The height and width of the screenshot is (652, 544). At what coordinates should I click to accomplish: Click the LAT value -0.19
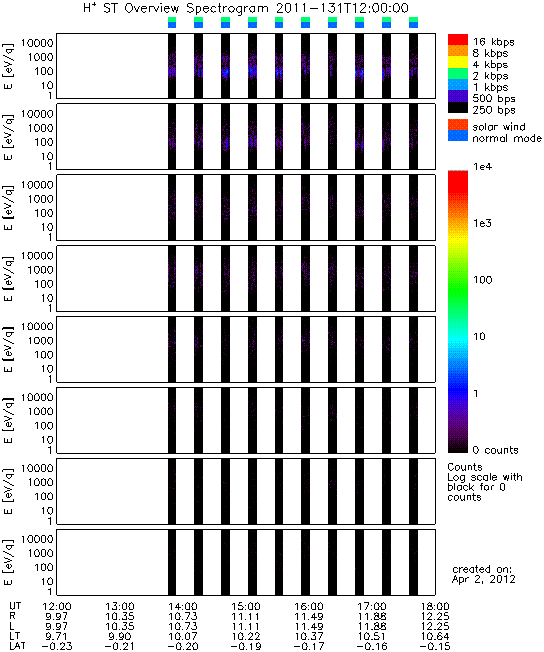tap(246, 647)
